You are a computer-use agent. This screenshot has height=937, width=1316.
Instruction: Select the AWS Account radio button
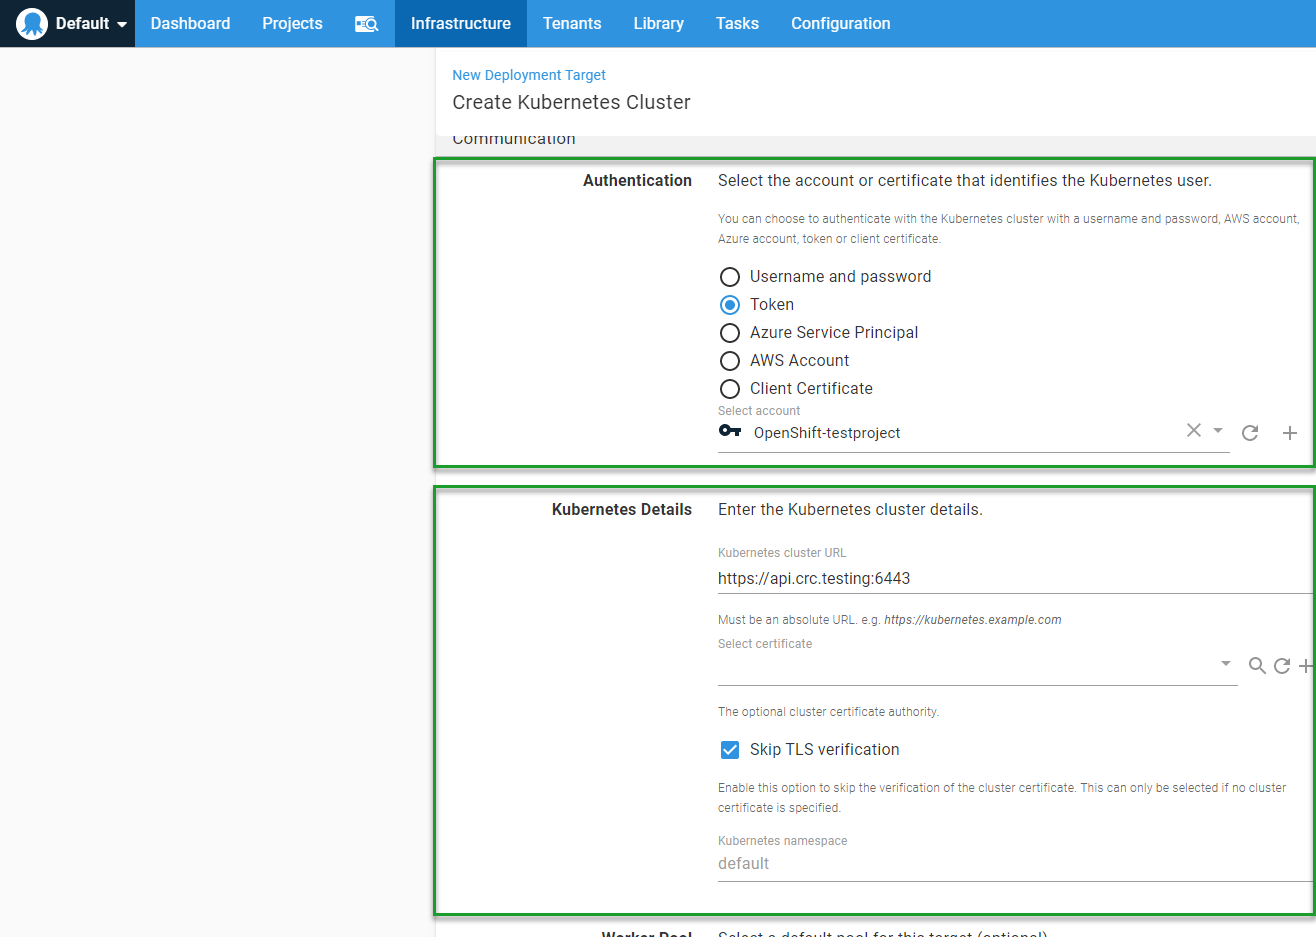click(x=730, y=361)
